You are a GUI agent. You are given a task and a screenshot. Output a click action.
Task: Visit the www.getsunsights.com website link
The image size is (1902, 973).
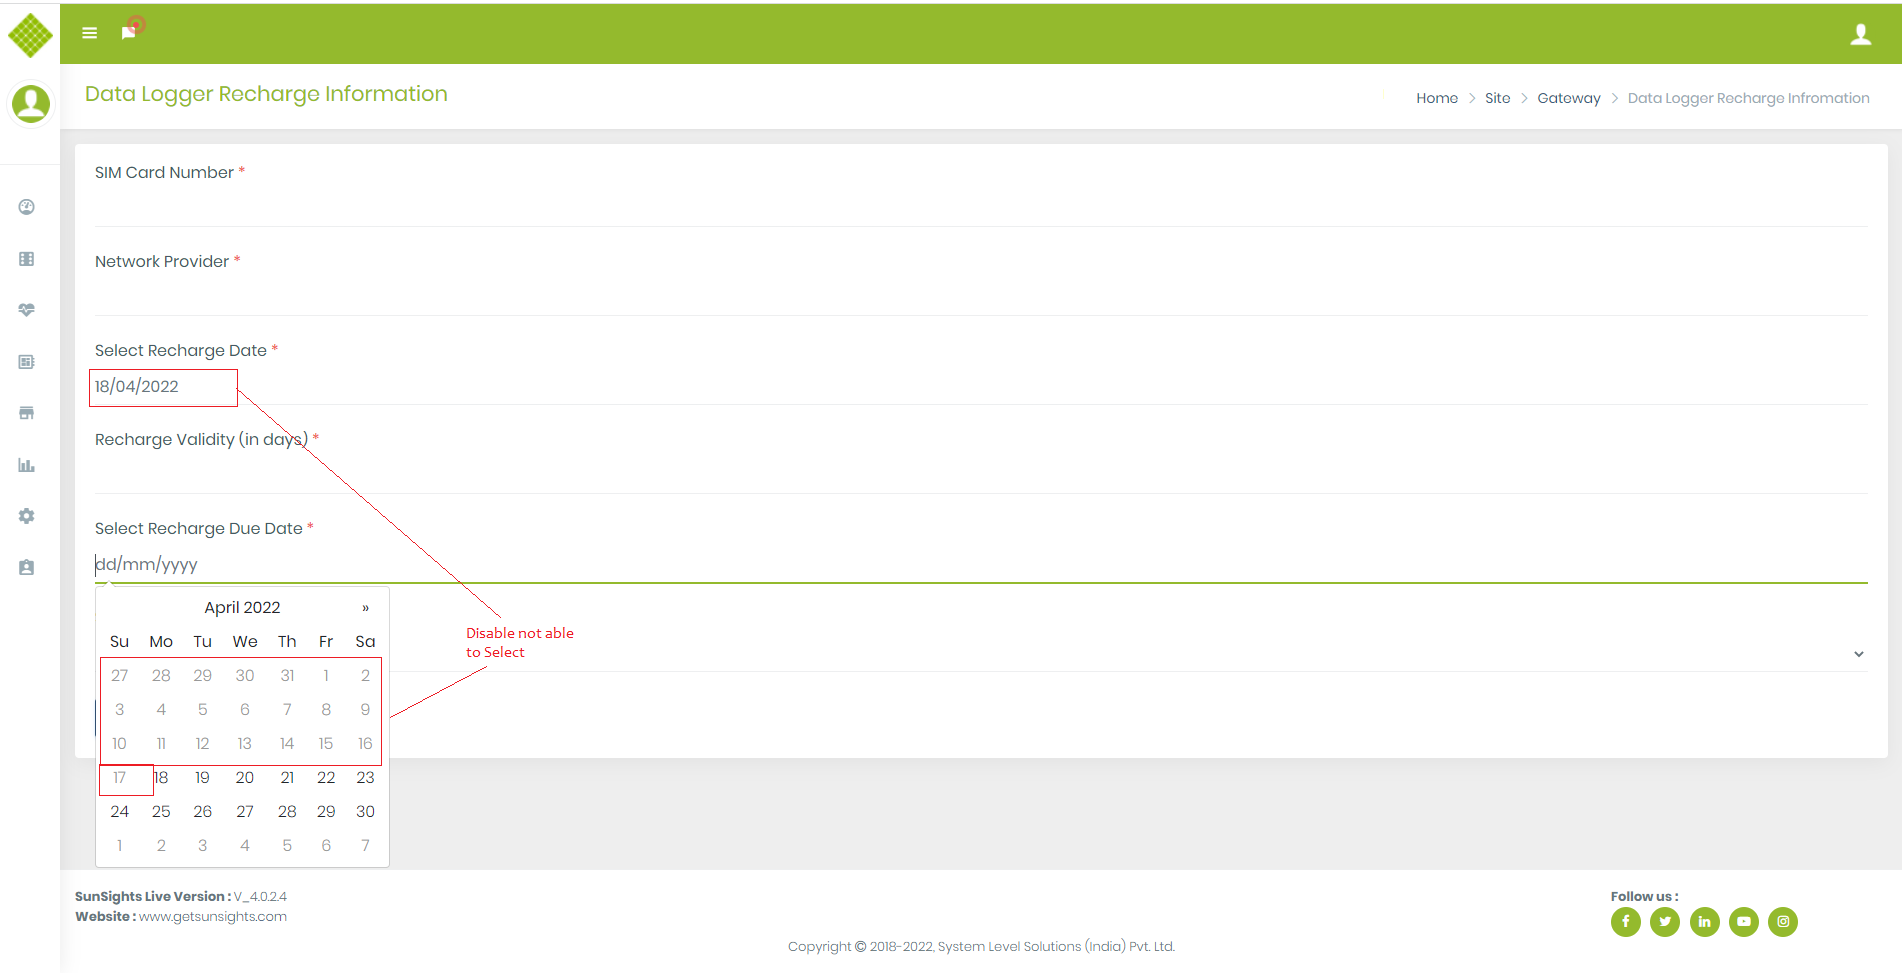pyautogui.click(x=213, y=916)
